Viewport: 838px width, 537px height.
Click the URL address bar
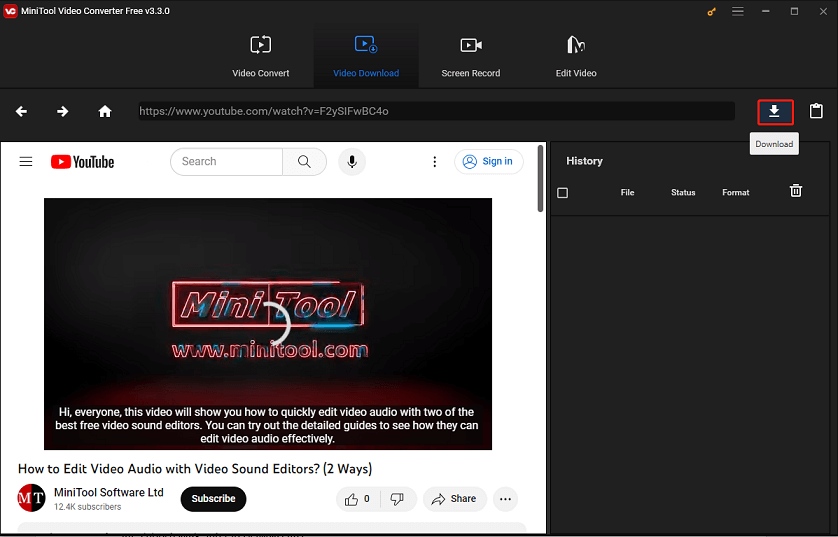click(437, 111)
